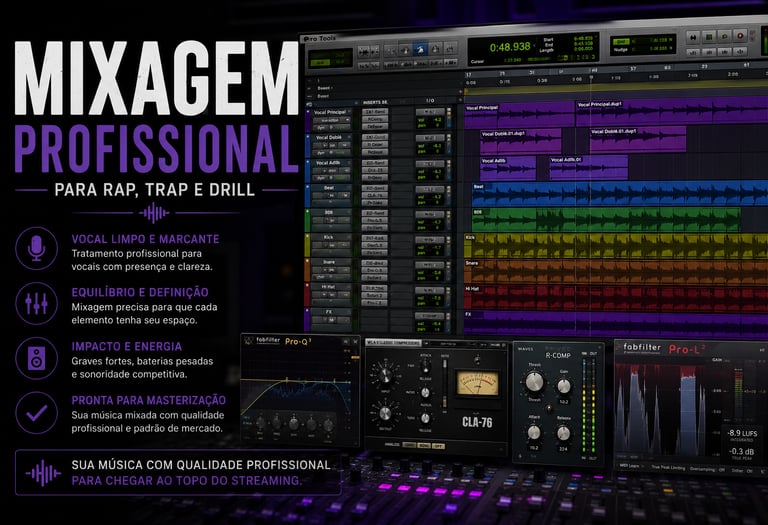This screenshot has height=525, width=768.
Task: Open the I/O column header
Action: [430, 101]
